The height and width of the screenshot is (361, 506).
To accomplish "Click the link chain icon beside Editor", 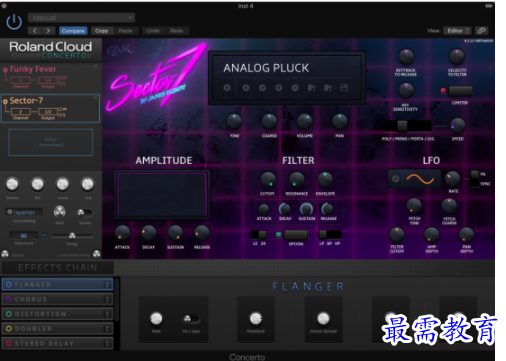I will pyautogui.click(x=481, y=31).
